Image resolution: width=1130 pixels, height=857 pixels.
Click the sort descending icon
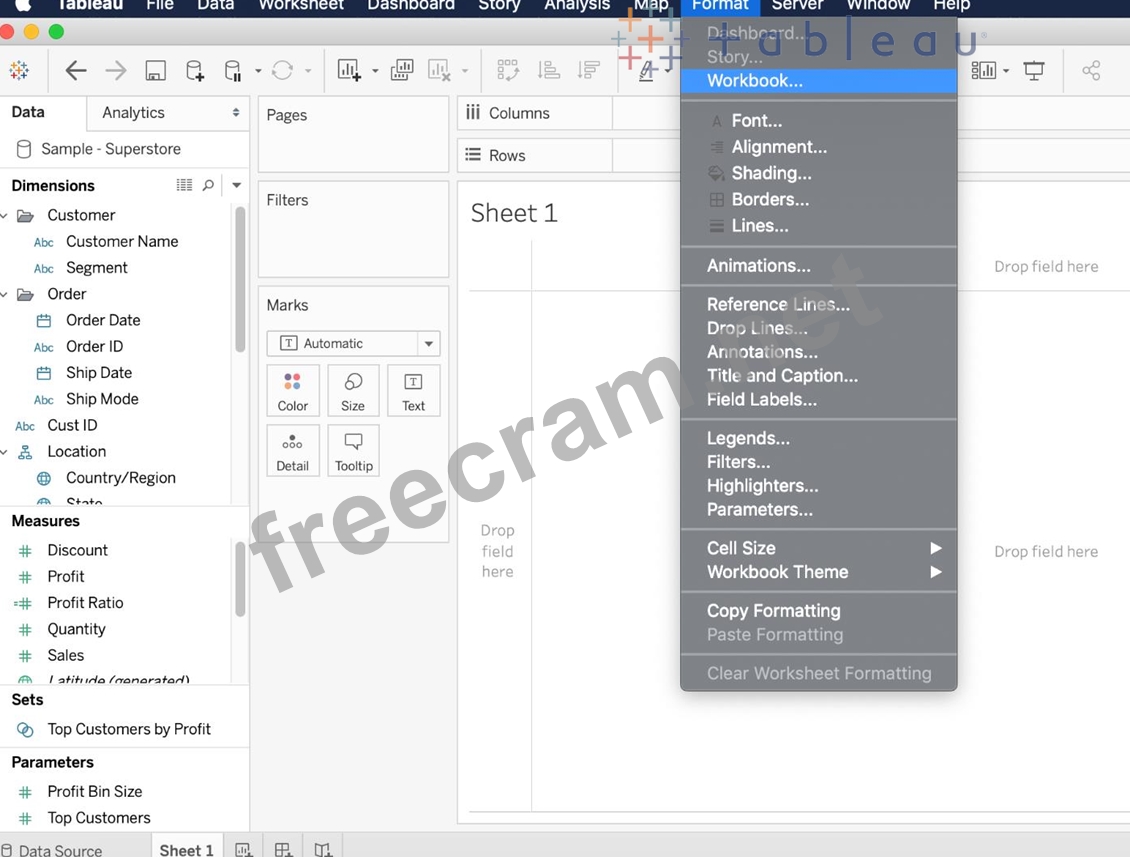tap(588, 70)
